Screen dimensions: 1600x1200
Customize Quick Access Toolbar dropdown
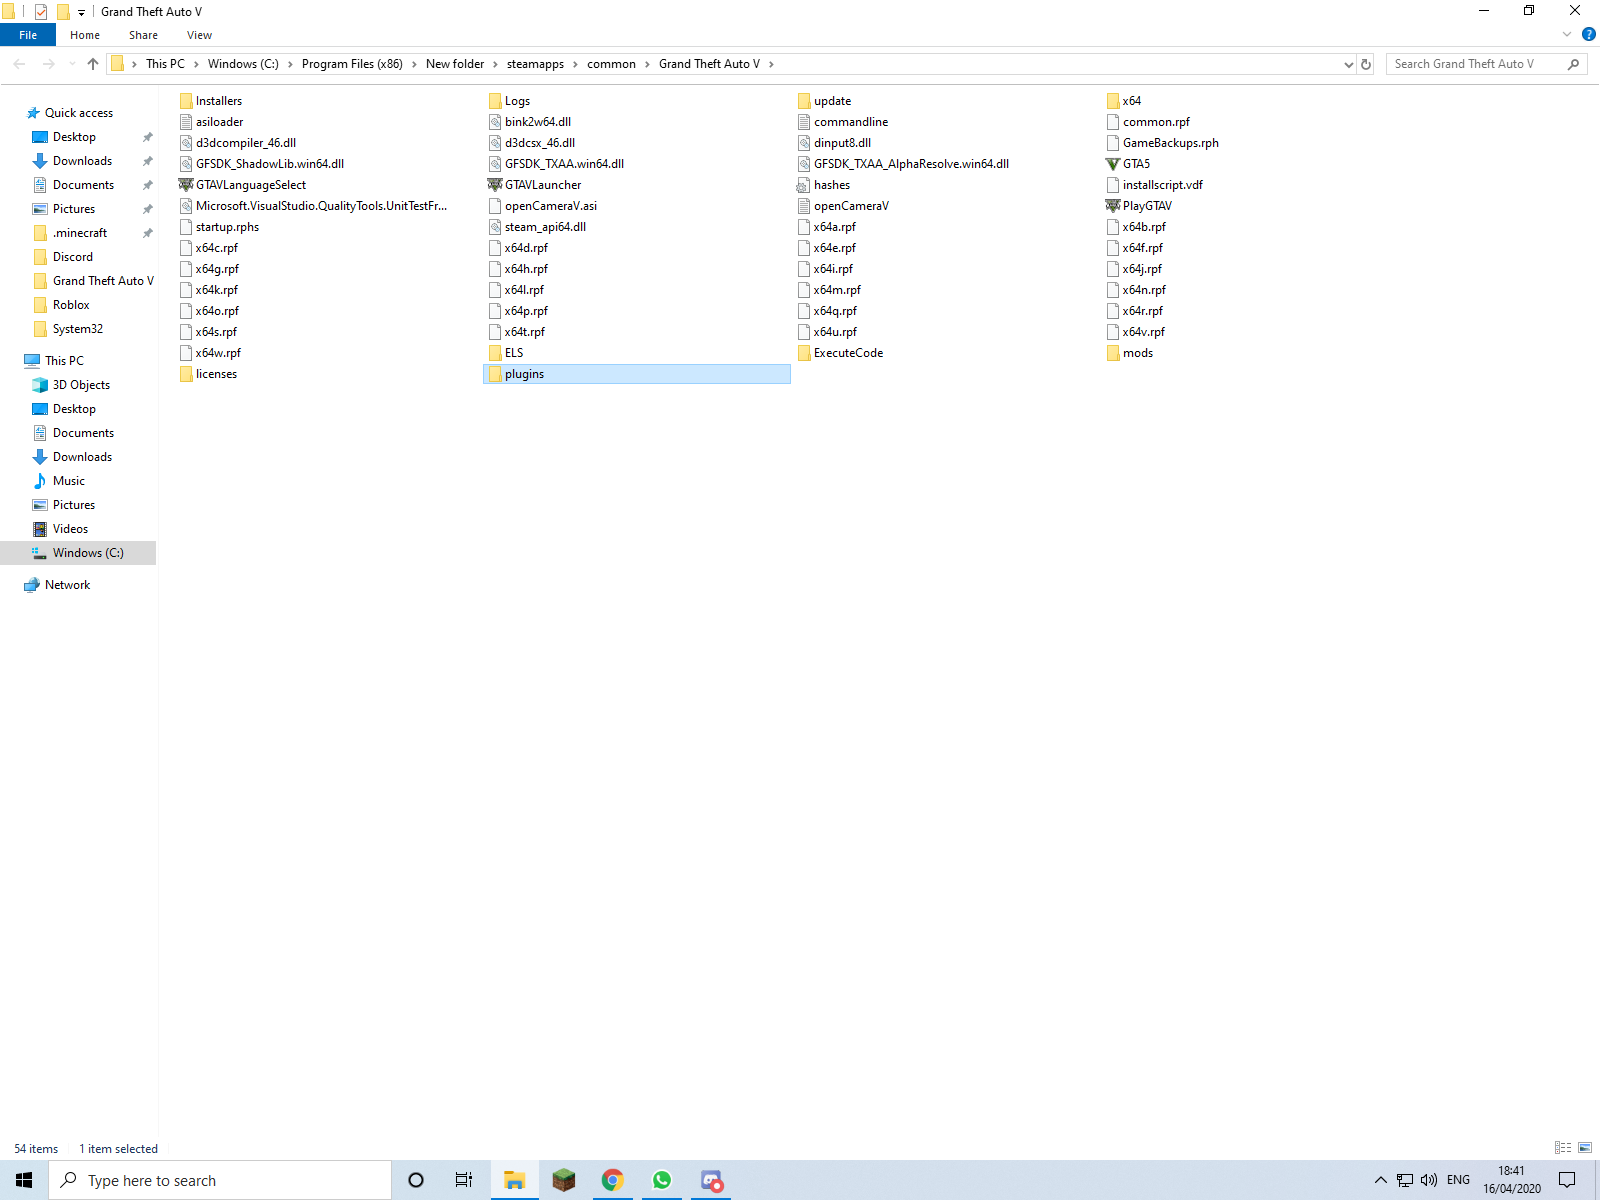point(81,12)
